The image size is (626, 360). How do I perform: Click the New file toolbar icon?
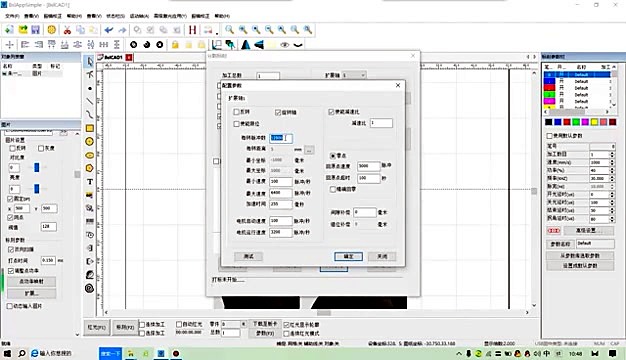[9, 30]
